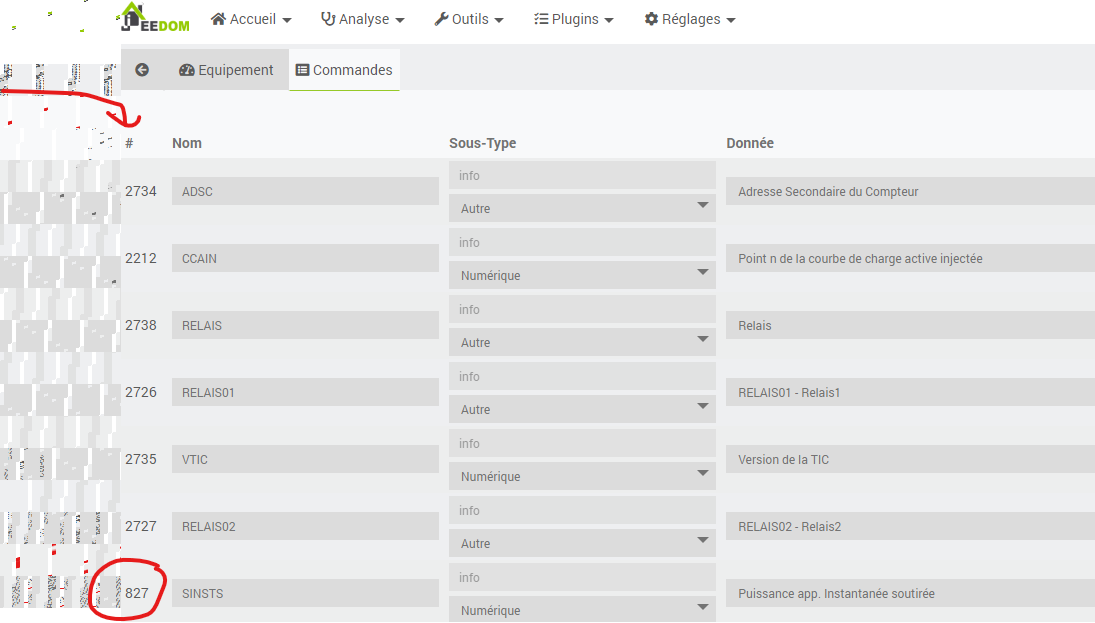Click the RELAIS02 info type field
The width and height of the screenshot is (1095, 623).
pos(582,510)
